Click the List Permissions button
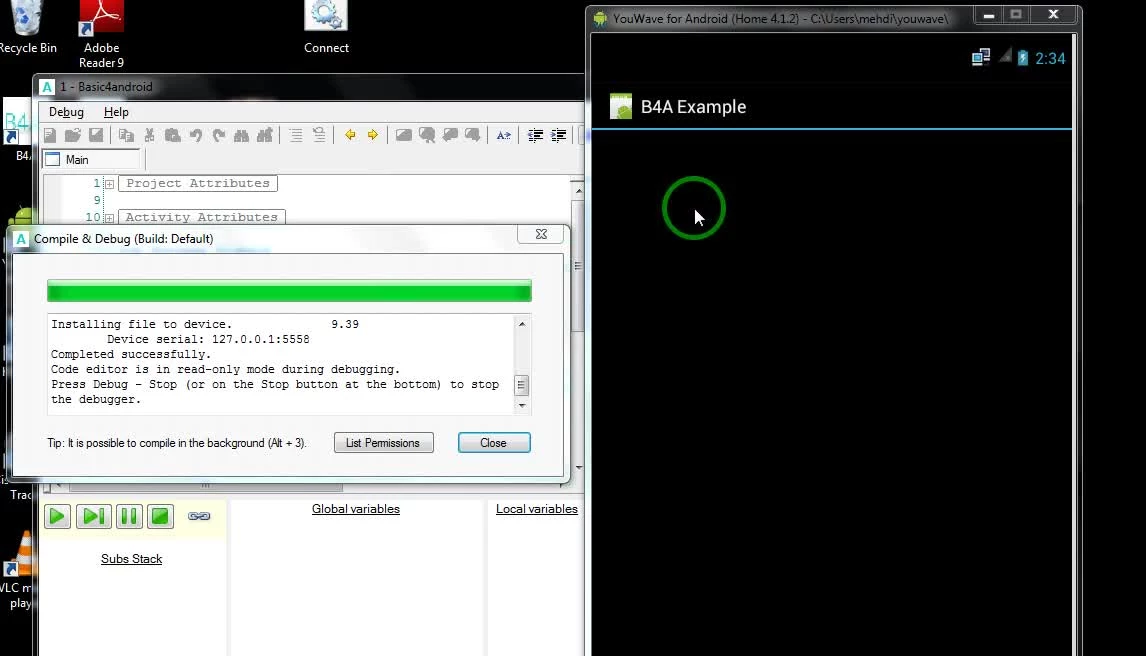 (x=384, y=443)
